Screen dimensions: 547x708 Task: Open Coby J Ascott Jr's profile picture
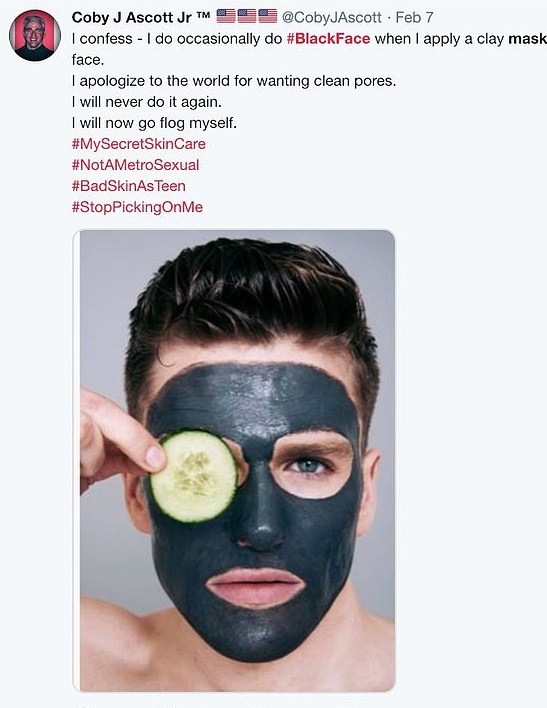[35, 36]
